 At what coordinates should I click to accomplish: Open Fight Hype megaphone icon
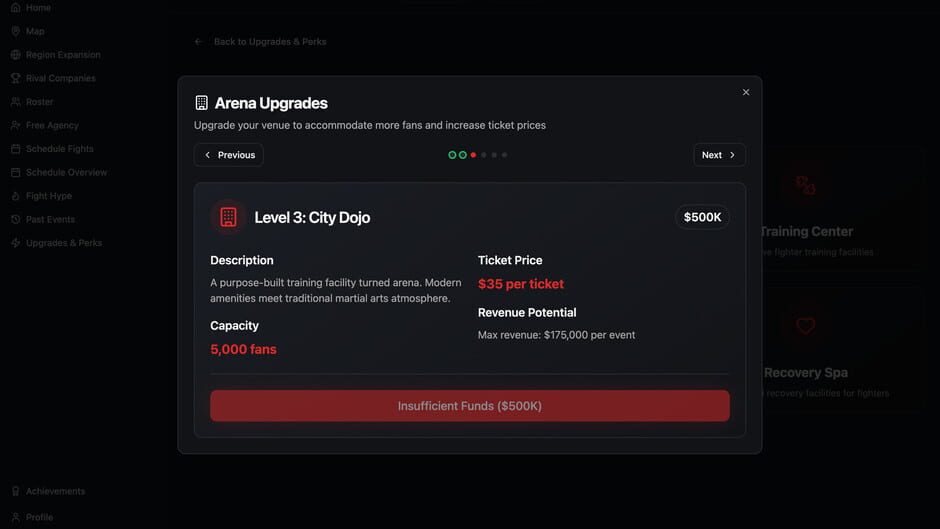[15, 196]
